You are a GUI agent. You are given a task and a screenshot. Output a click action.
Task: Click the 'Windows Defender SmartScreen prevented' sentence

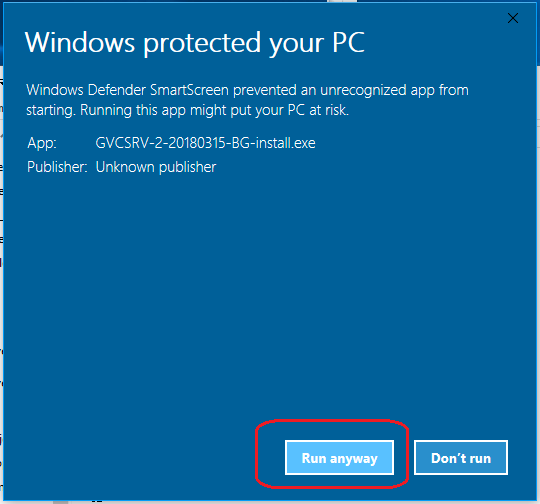[x=162, y=90]
